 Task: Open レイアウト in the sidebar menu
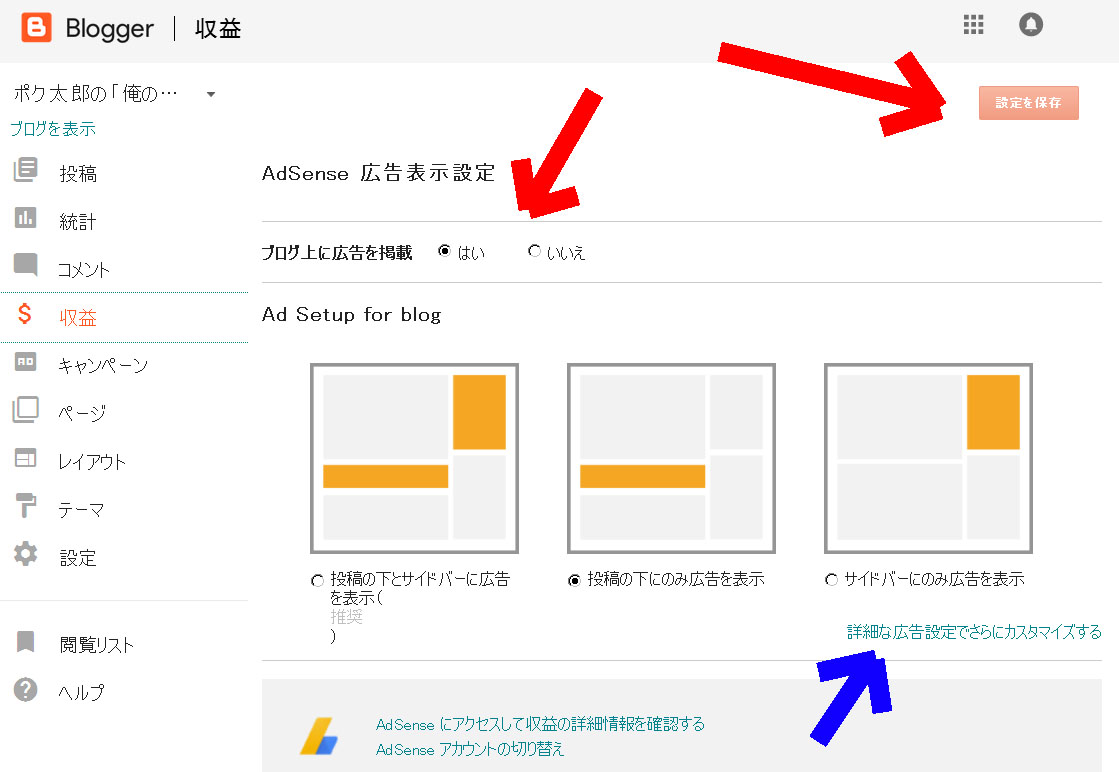92,462
